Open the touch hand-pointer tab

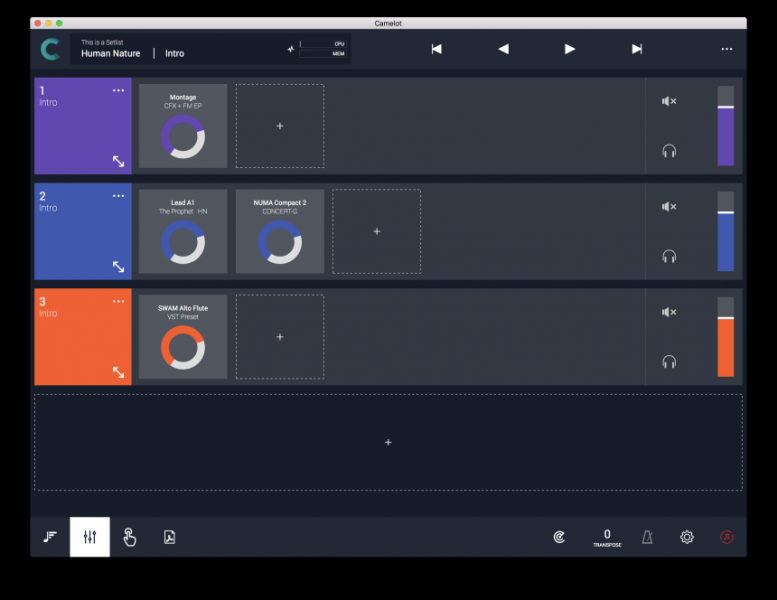129,537
